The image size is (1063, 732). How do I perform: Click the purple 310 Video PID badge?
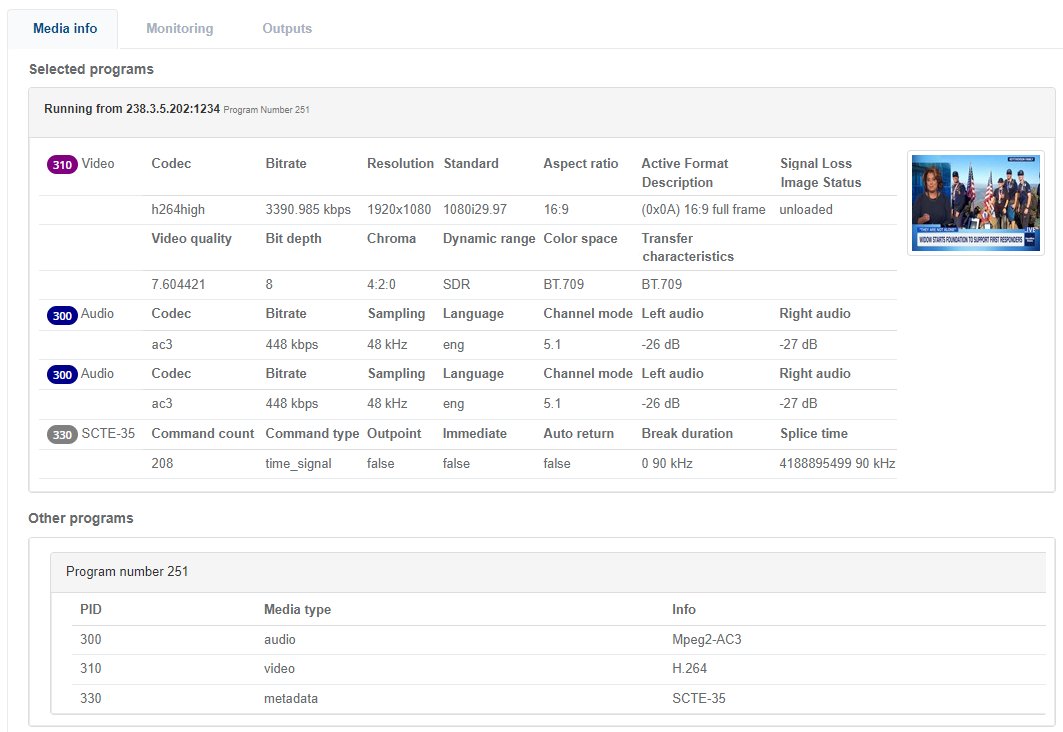pyautogui.click(x=63, y=164)
